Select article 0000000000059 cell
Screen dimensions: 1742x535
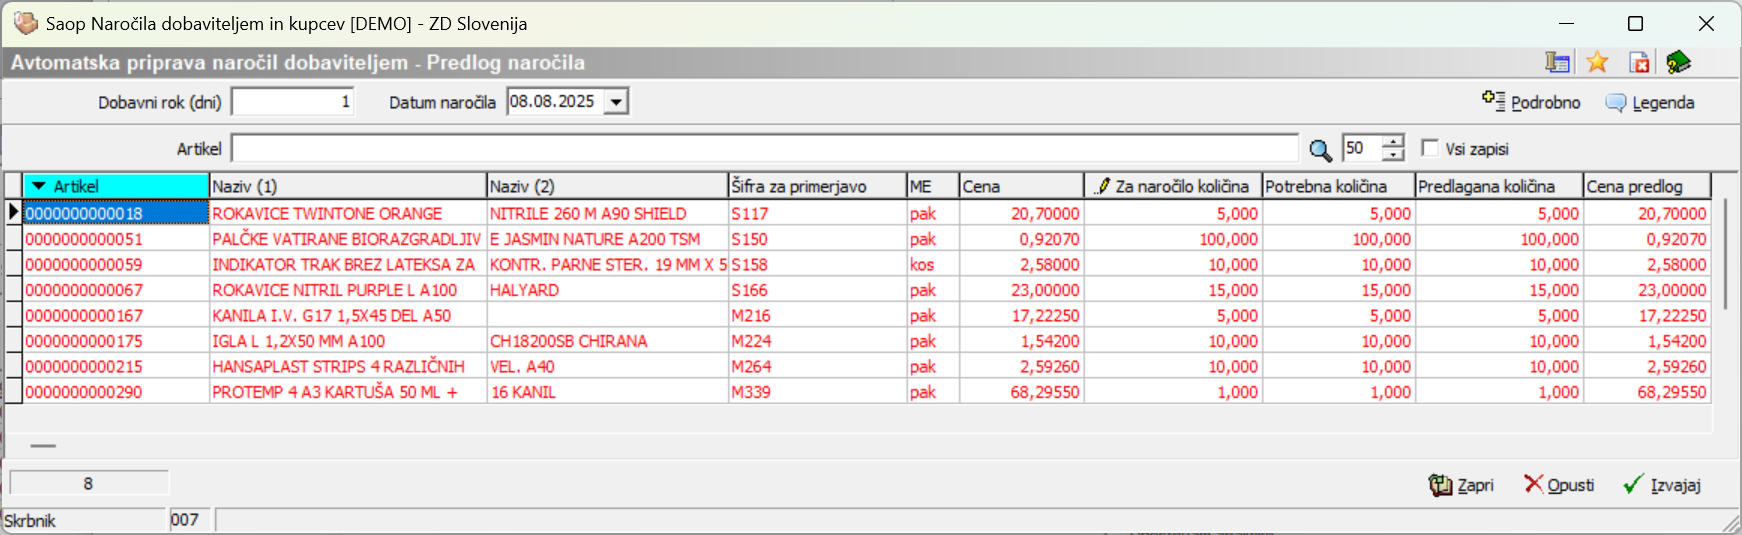point(116,264)
